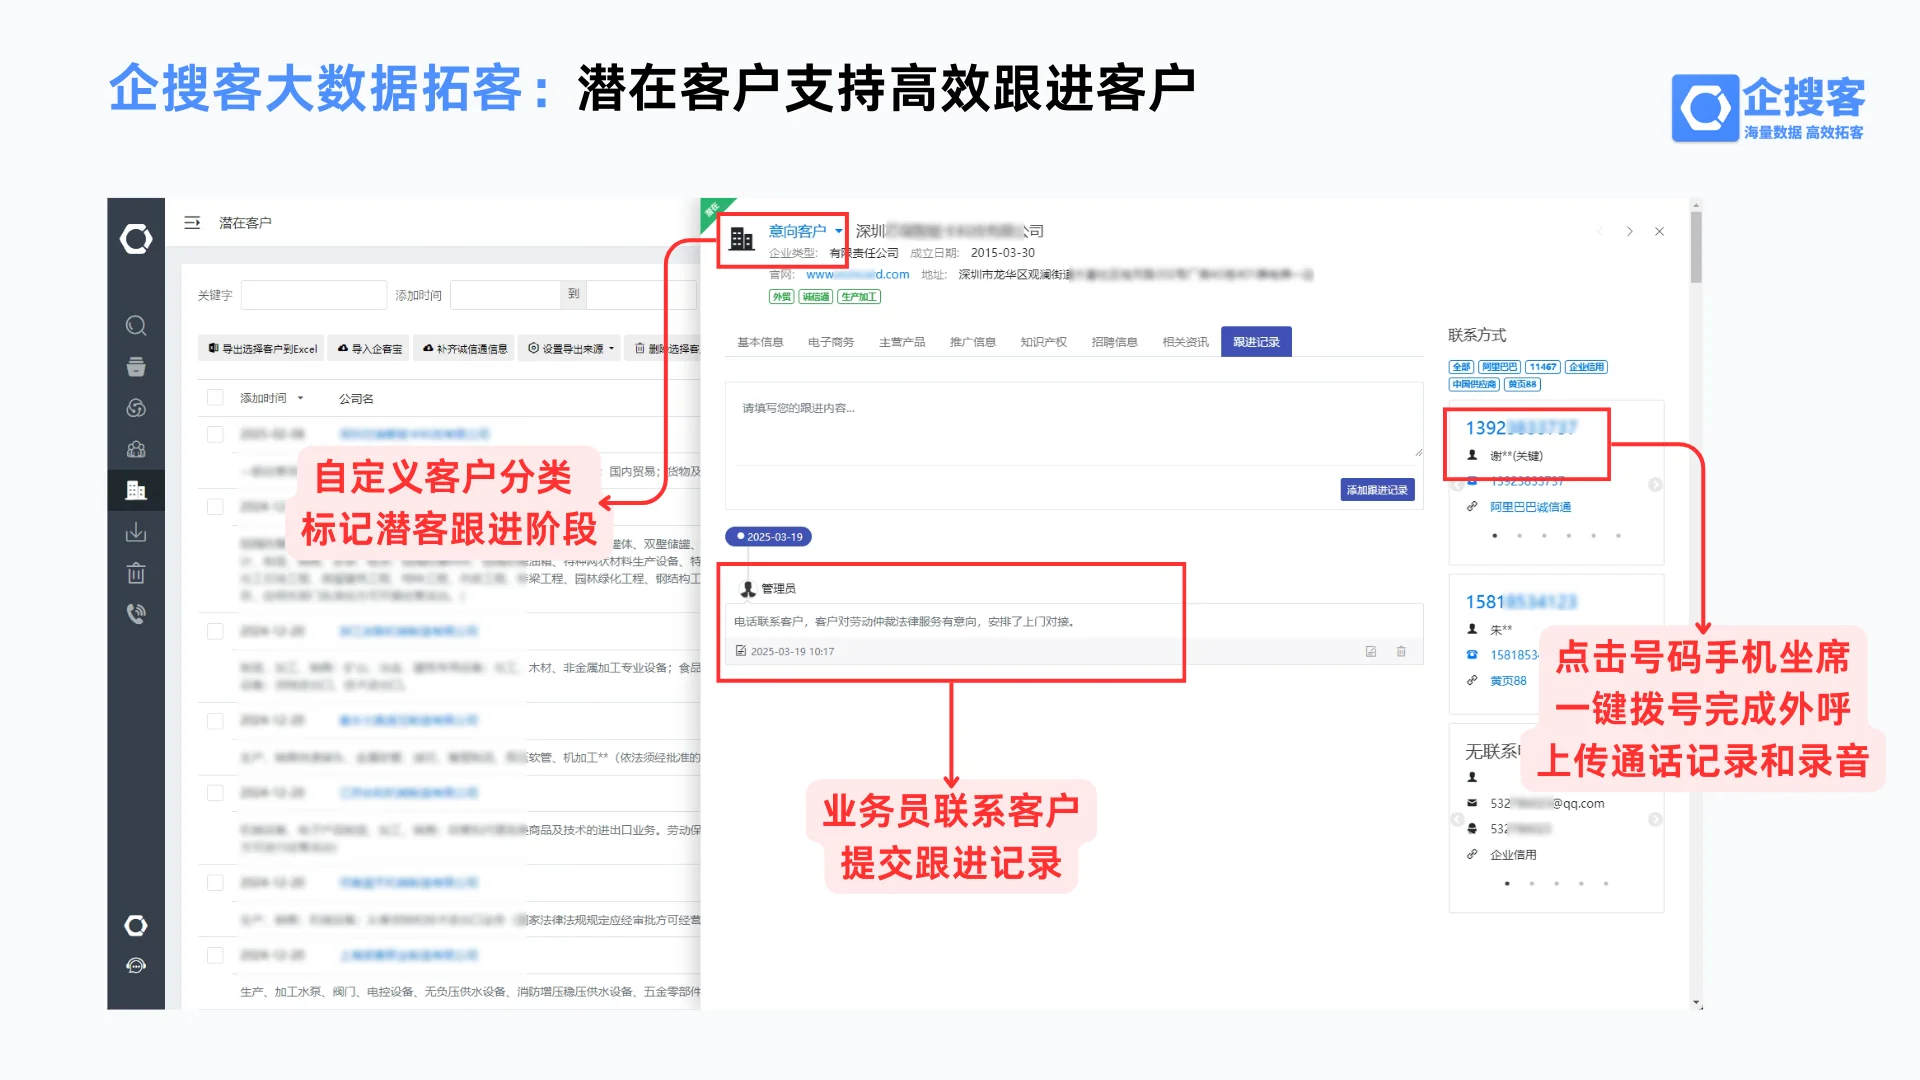Go to next company with right chevron
Viewport: 1920px width, 1080px height.
pos(1630,231)
